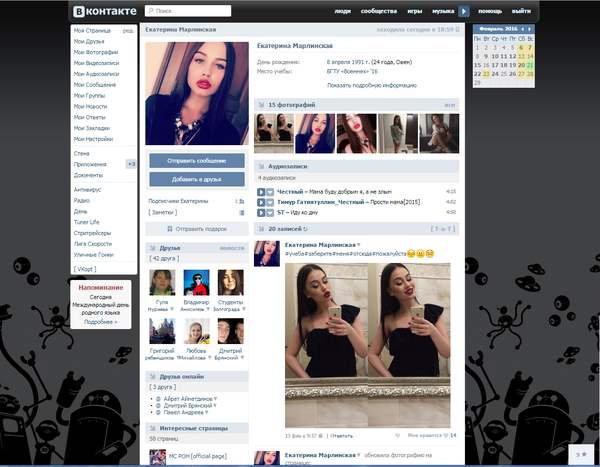Viewport: 600px width, 467px height.
Task: Open новости link in Друзья block
Action: (232, 248)
